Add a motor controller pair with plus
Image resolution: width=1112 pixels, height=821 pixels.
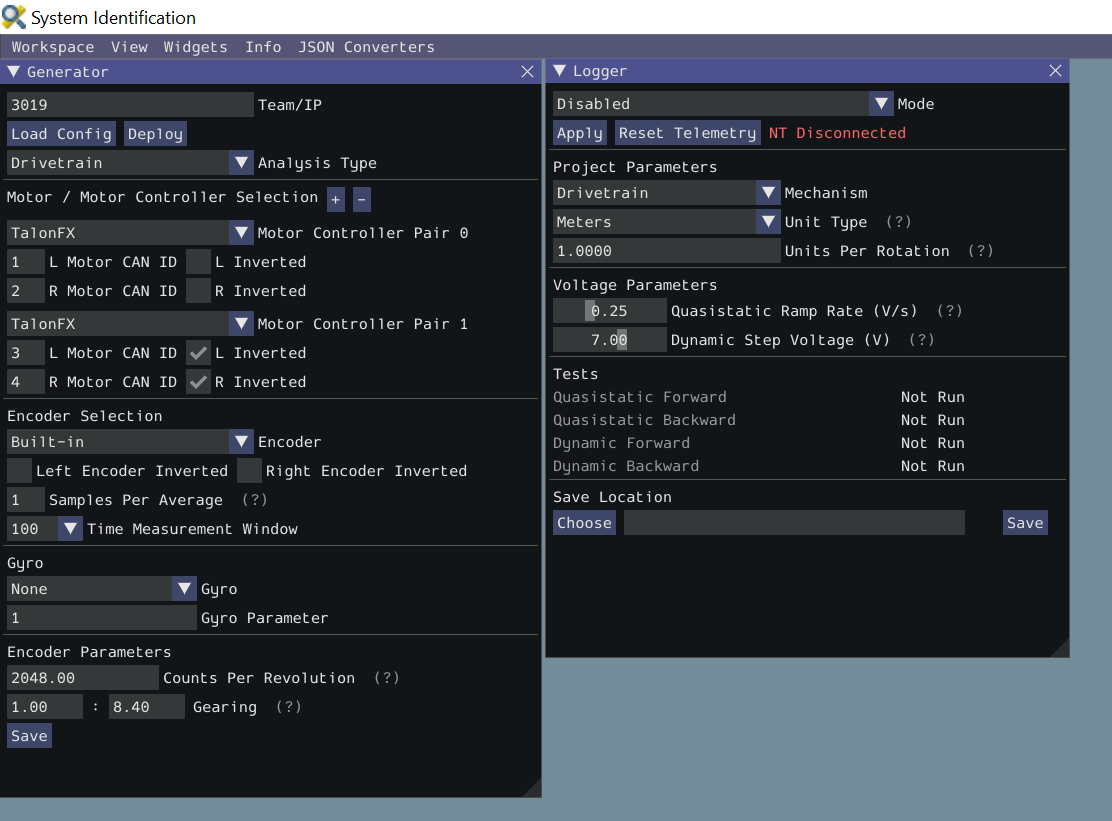pos(335,199)
